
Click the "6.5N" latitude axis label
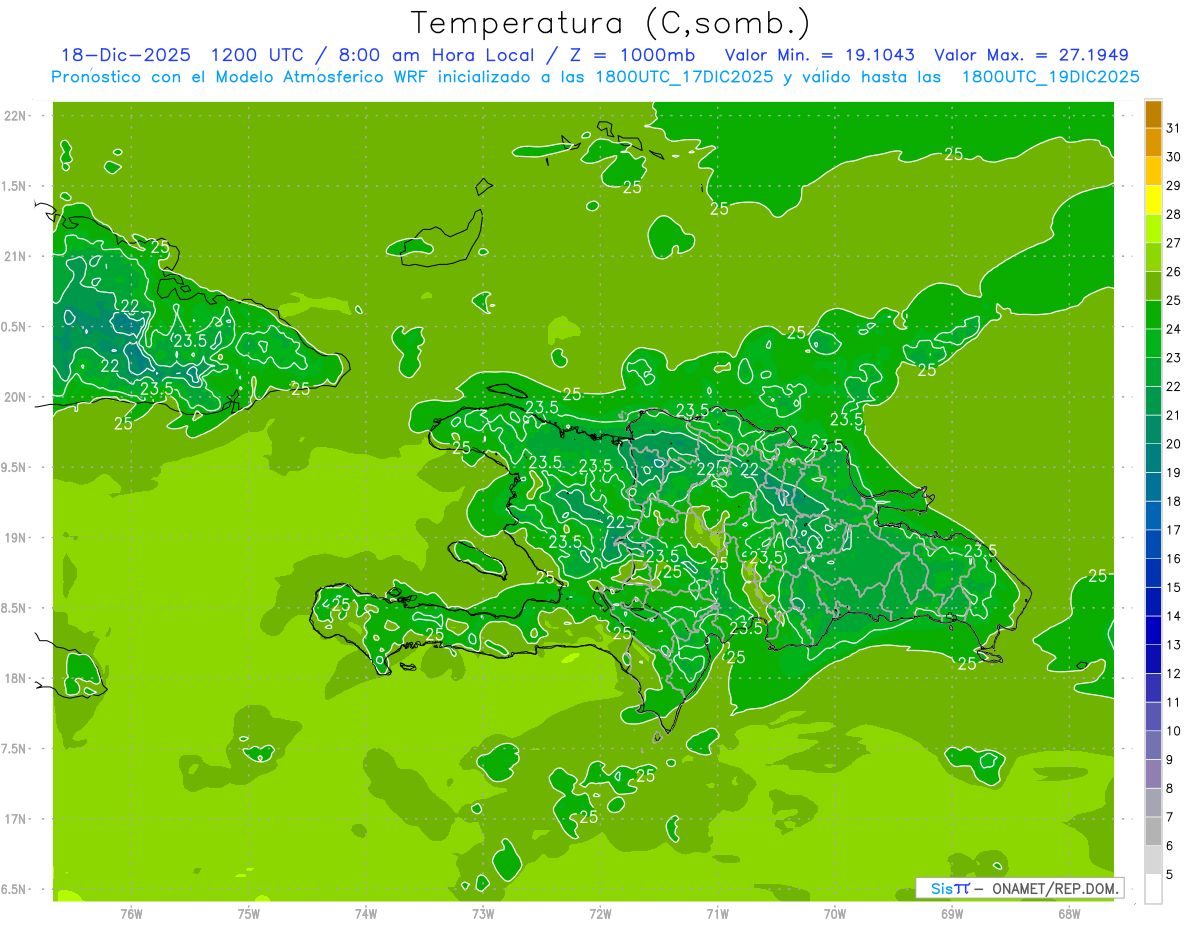[x=15, y=889]
